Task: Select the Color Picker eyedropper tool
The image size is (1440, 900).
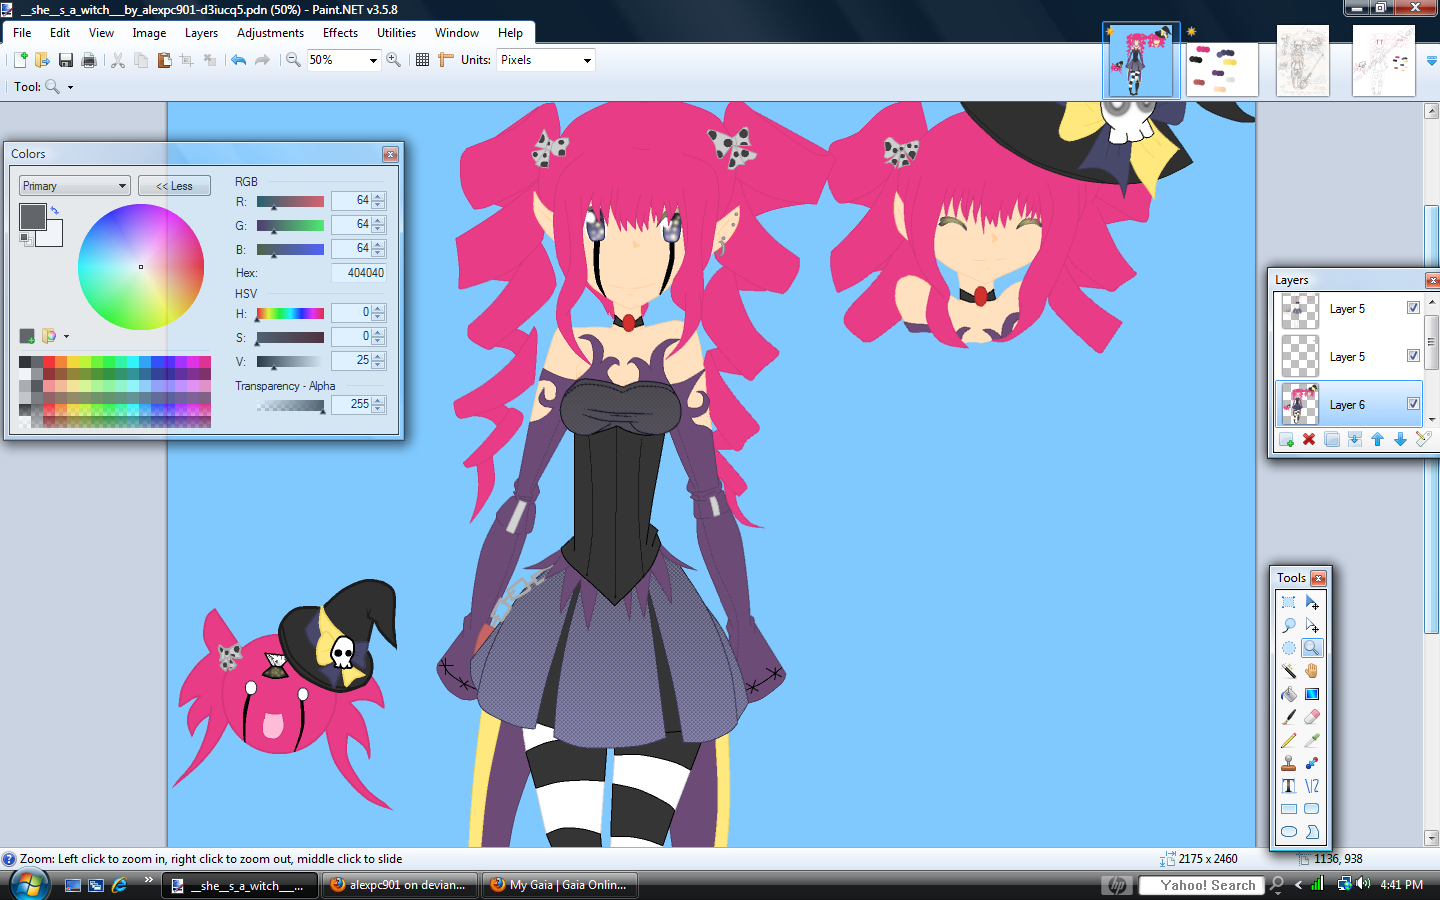Action: [1312, 740]
